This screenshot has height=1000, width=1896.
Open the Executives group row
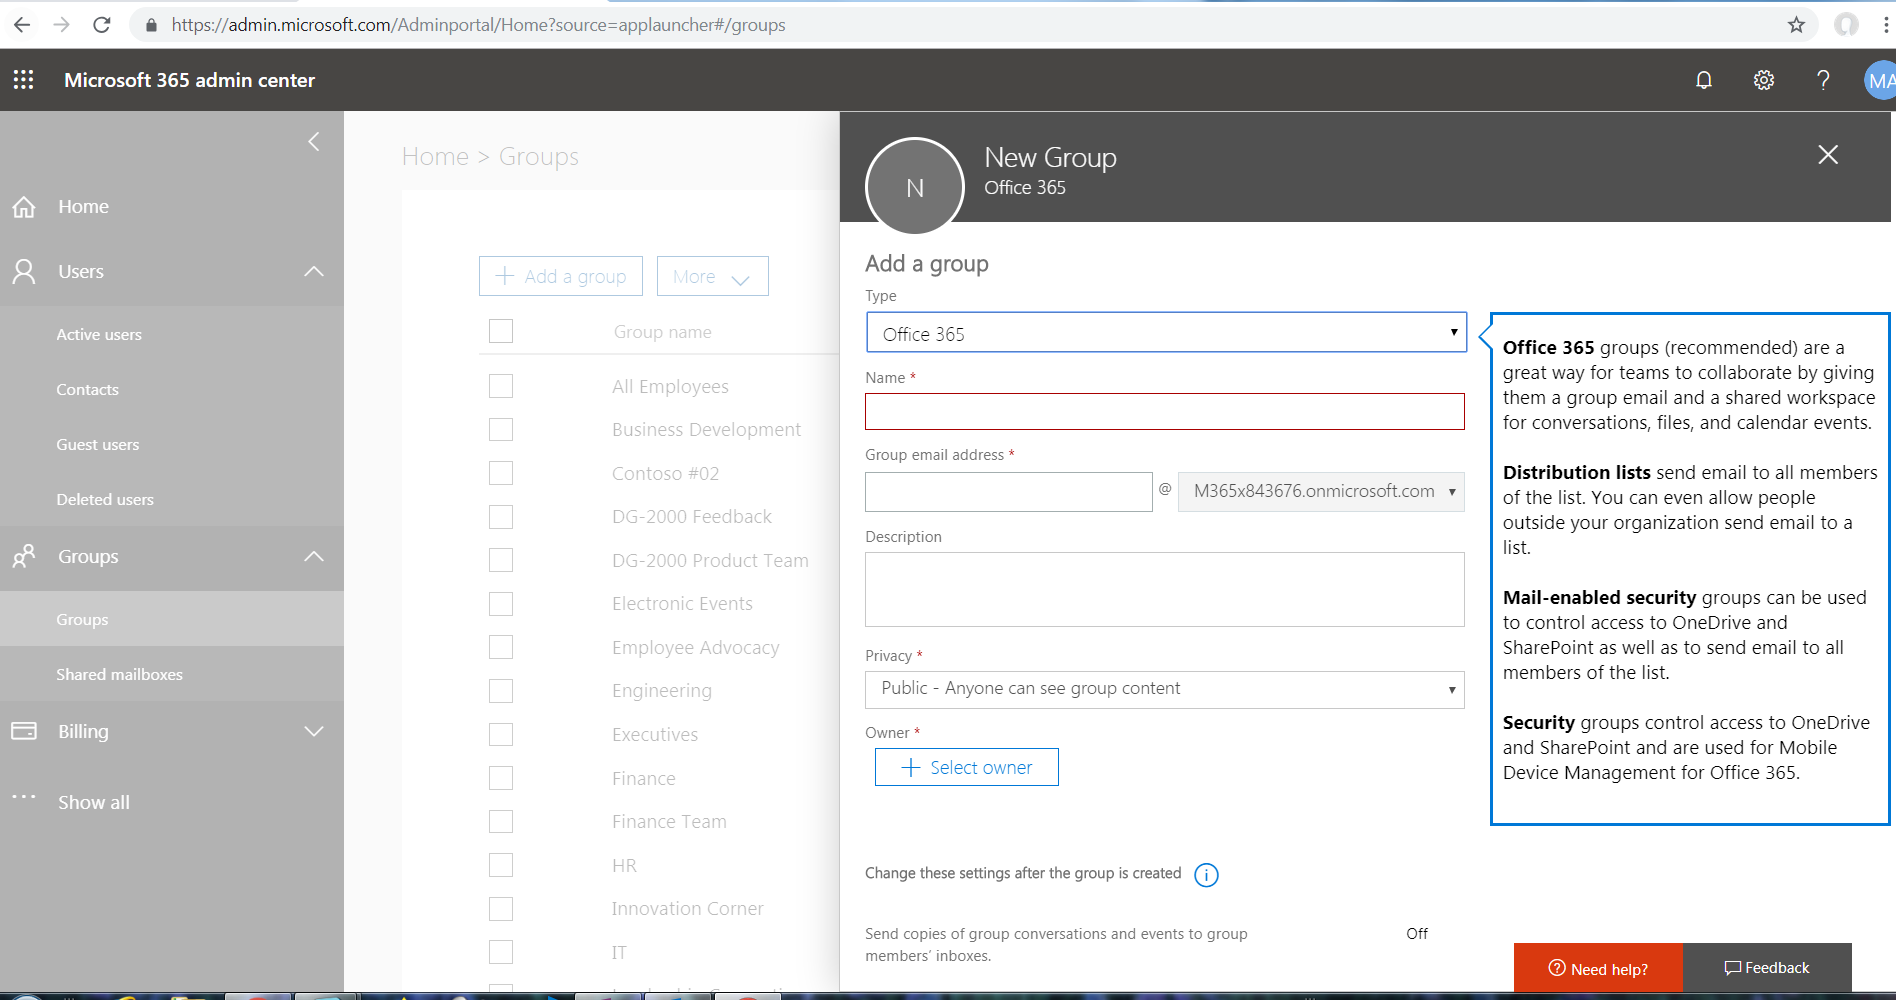tap(655, 735)
